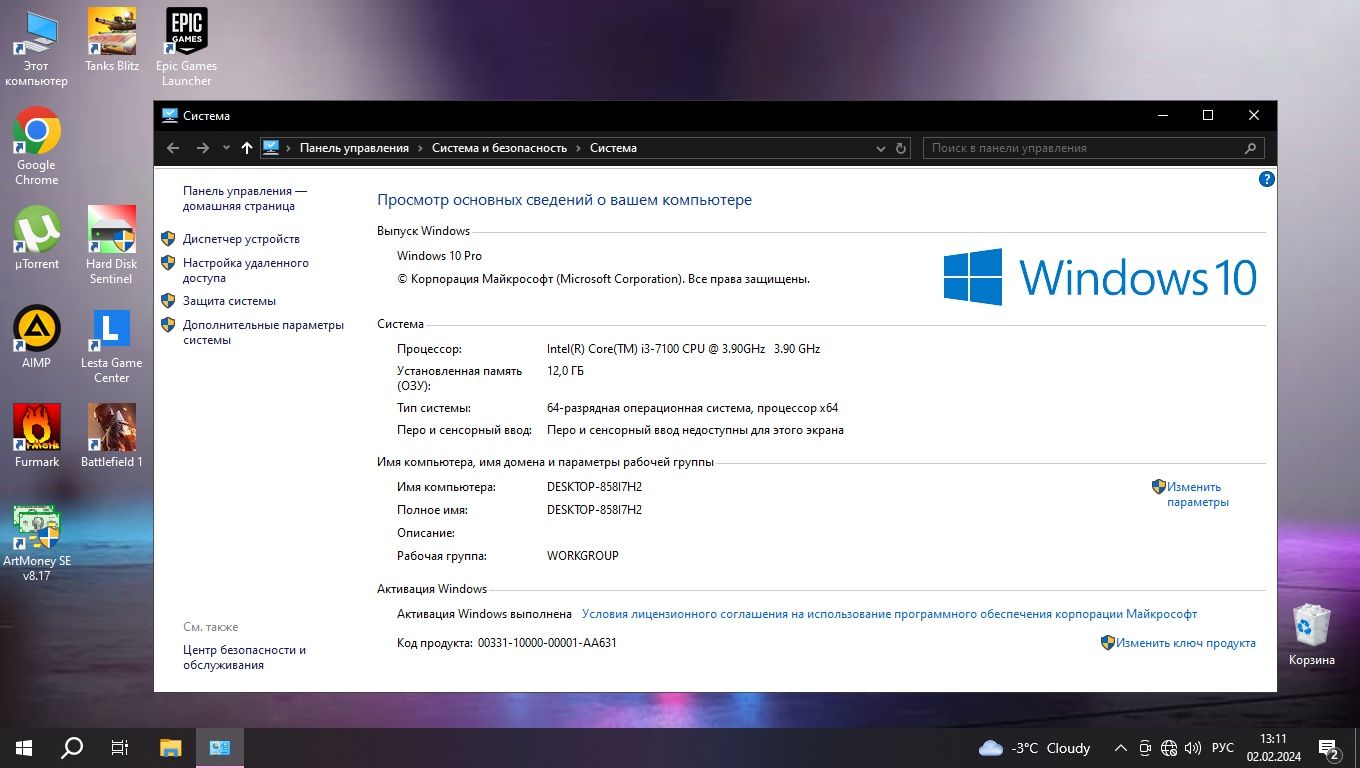Click Система и безопасность breadcrumb
Viewport: 1360px width, 768px height.
point(499,148)
